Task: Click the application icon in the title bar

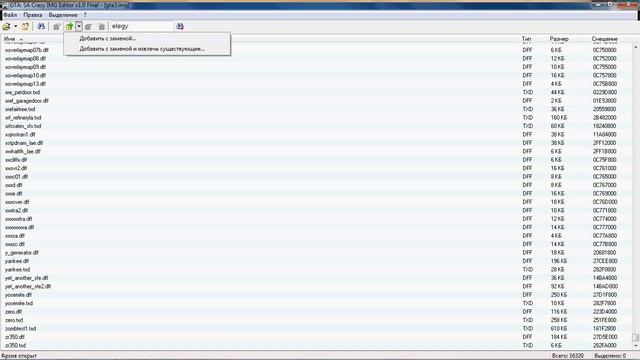Action: [x=4, y=5]
